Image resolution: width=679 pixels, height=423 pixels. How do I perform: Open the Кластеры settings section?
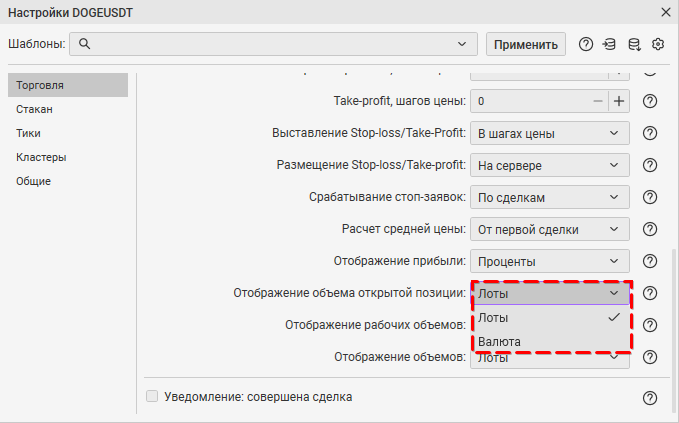click(x=41, y=157)
